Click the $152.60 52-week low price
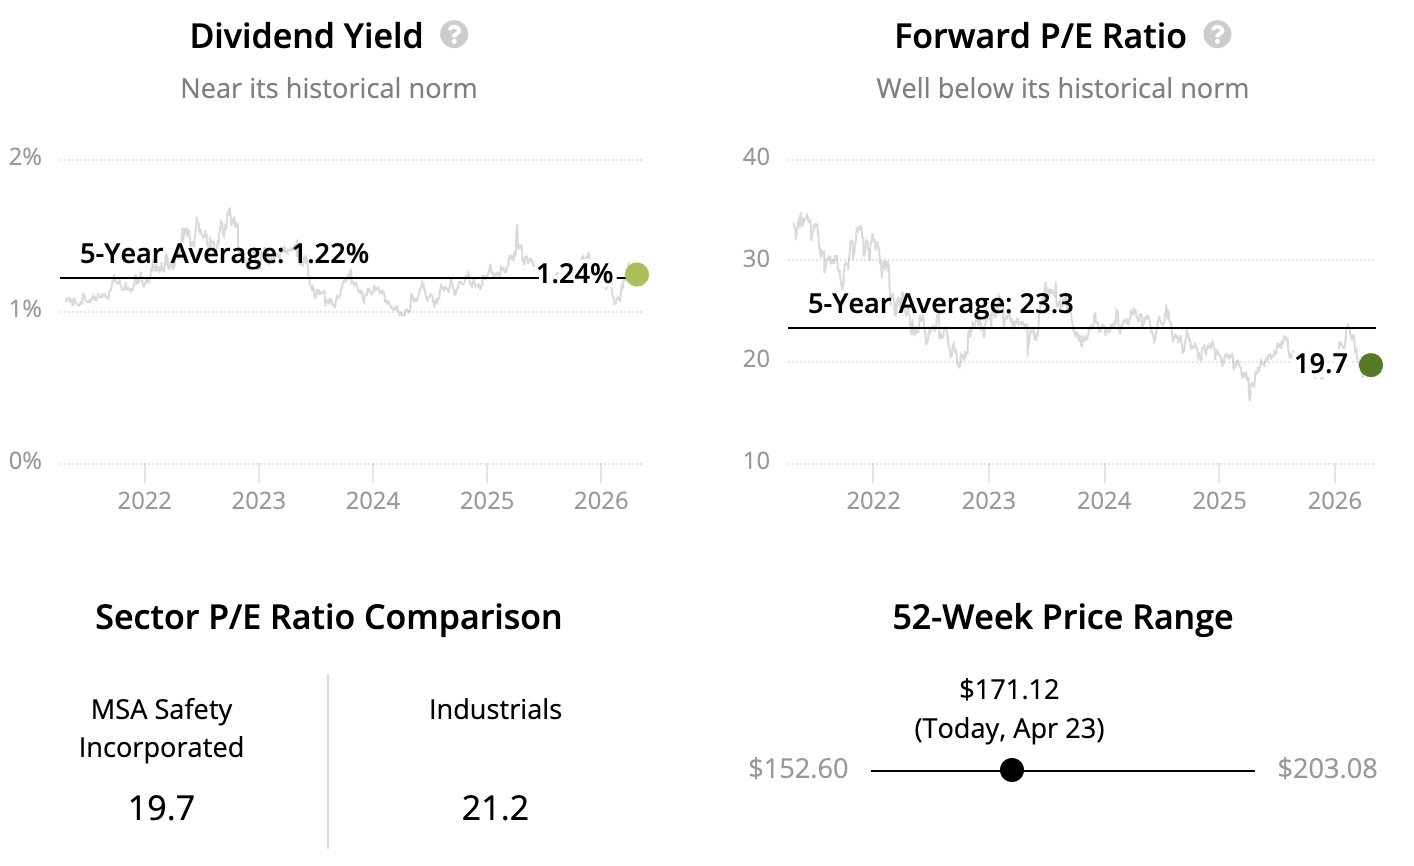Image resolution: width=1414 pixels, height=866 pixels. pyautogui.click(x=798, y=769)
